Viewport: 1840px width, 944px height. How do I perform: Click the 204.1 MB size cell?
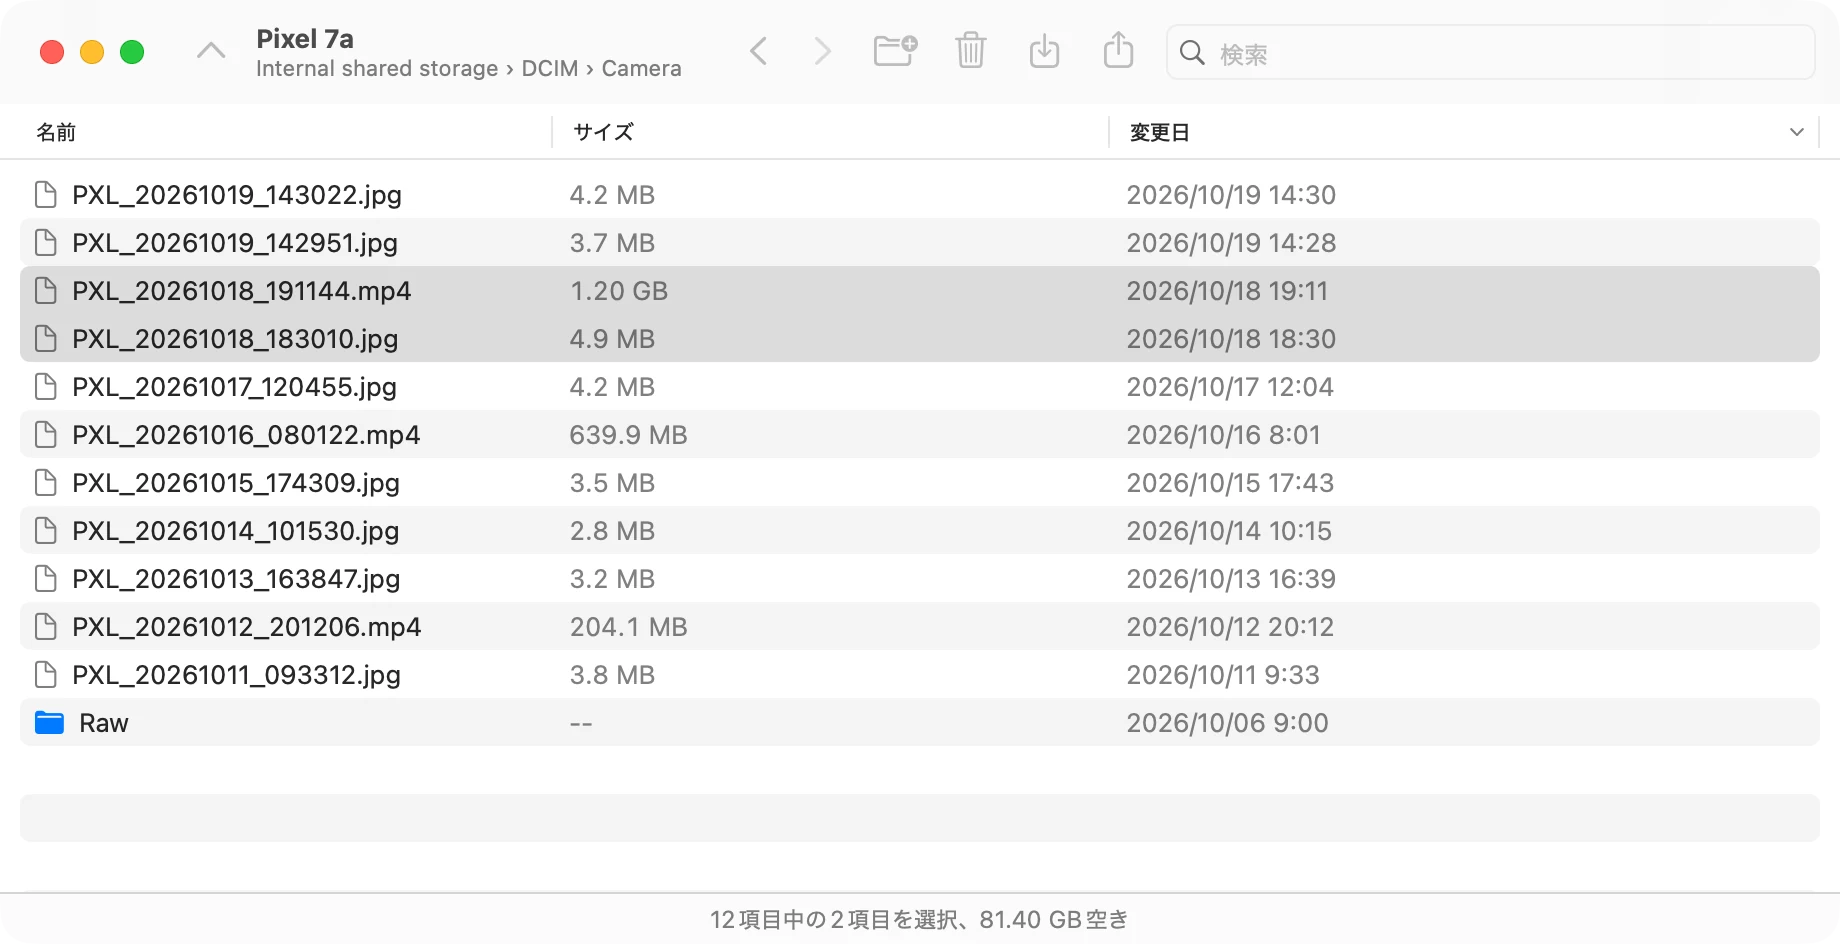point(628,627)
